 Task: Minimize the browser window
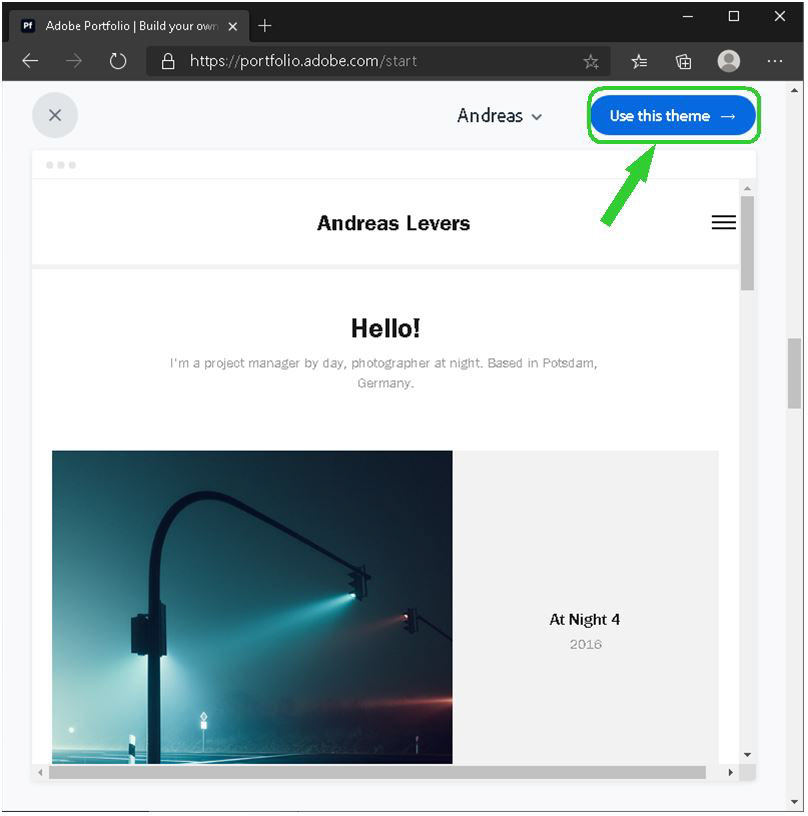pyautogui.click(x=688, y=17)
